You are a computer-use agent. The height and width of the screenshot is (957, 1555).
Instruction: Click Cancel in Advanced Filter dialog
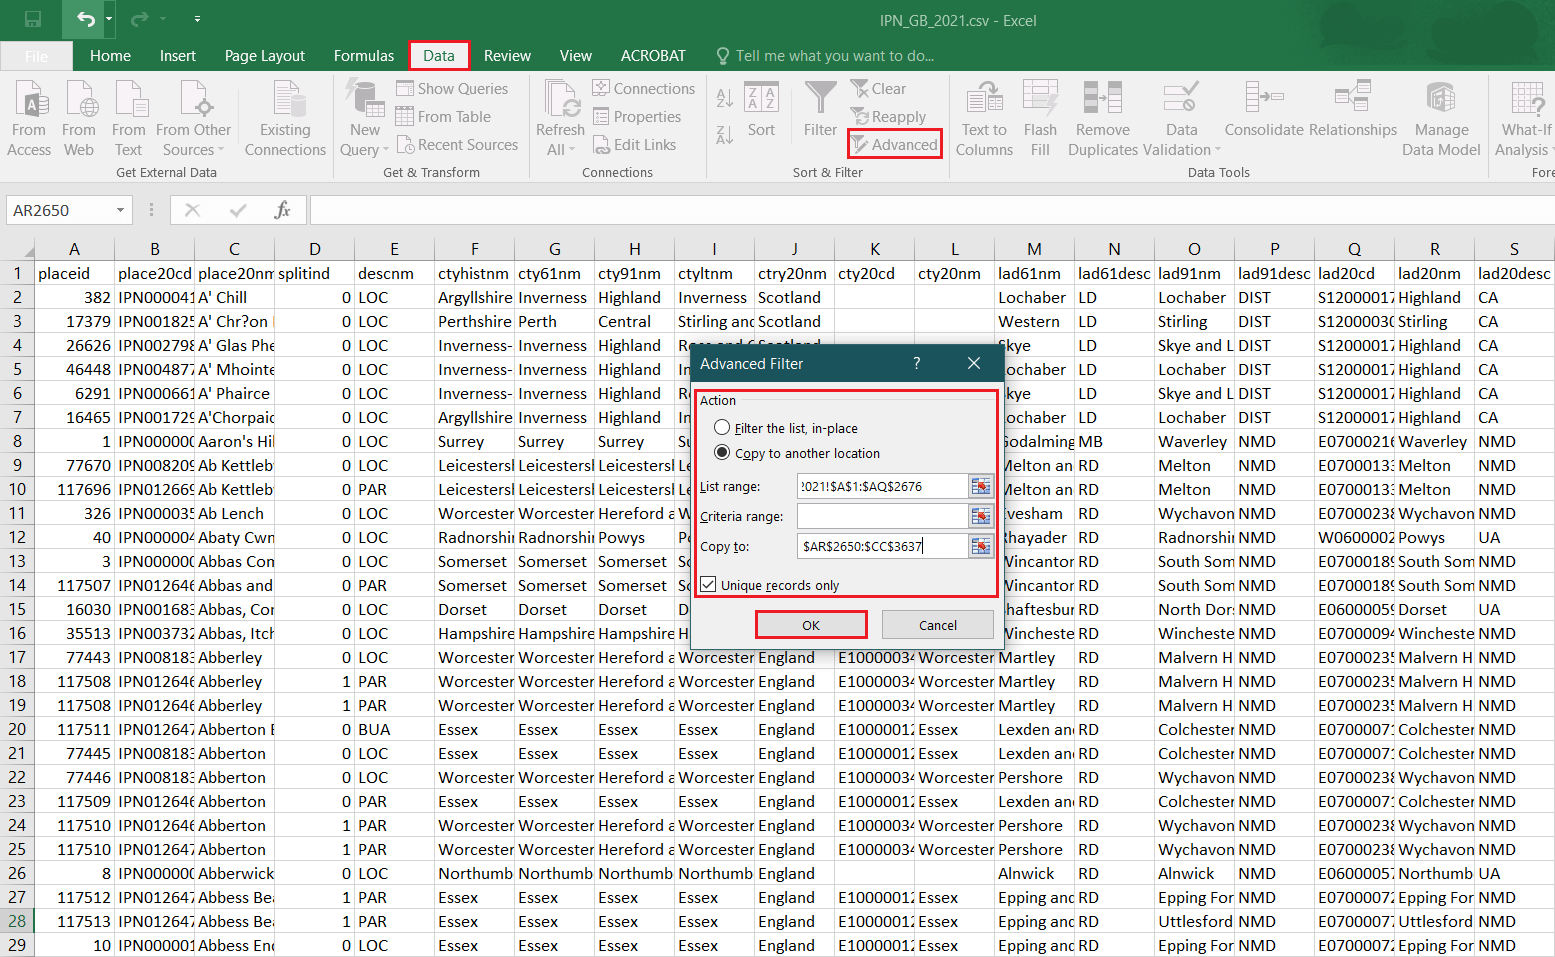coord(938,625)
